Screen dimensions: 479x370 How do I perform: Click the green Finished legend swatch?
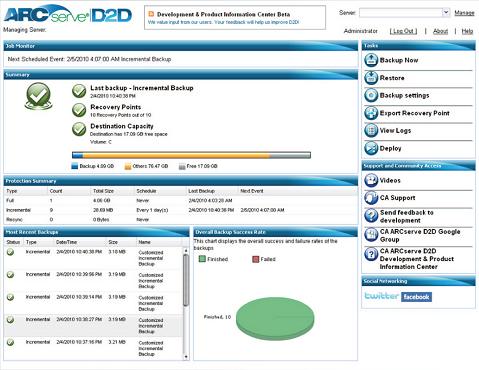tap(202, 259)
